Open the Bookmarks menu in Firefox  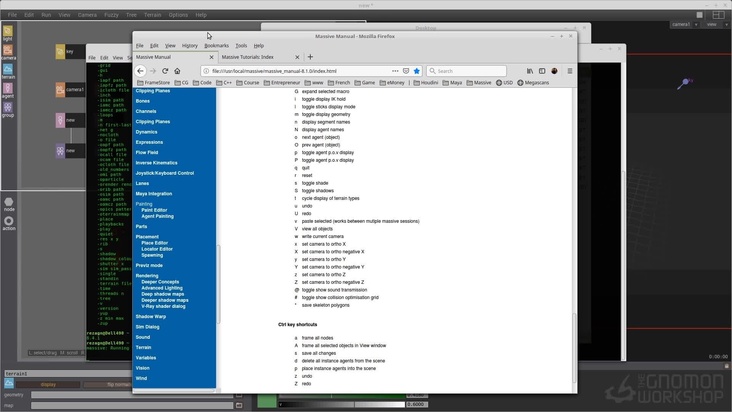coord(216,45)
